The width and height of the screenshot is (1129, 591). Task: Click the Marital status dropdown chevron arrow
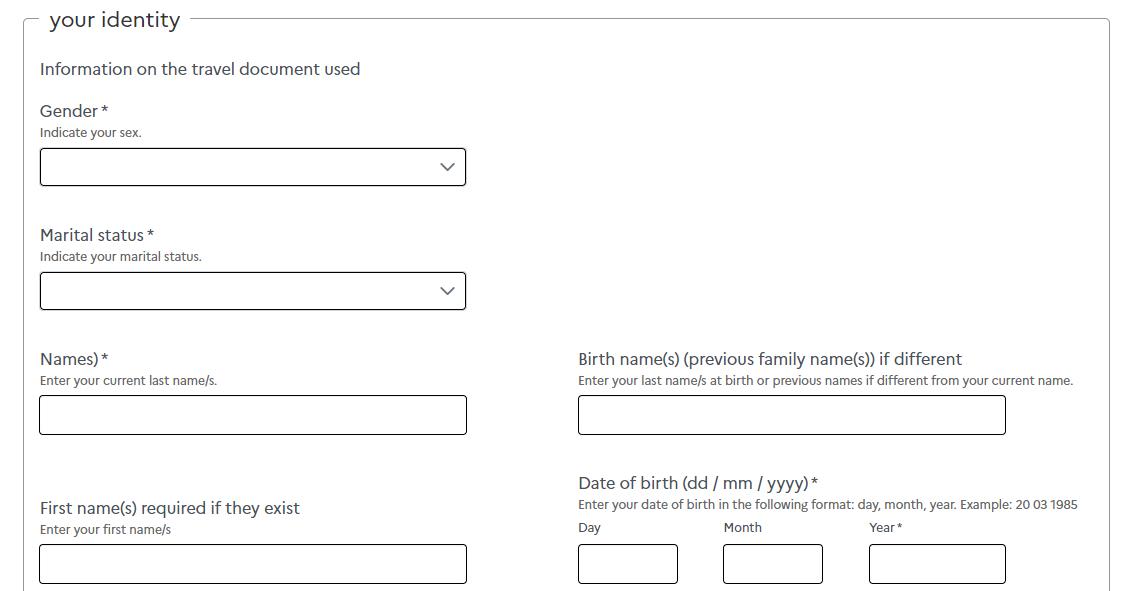(447, 291)
